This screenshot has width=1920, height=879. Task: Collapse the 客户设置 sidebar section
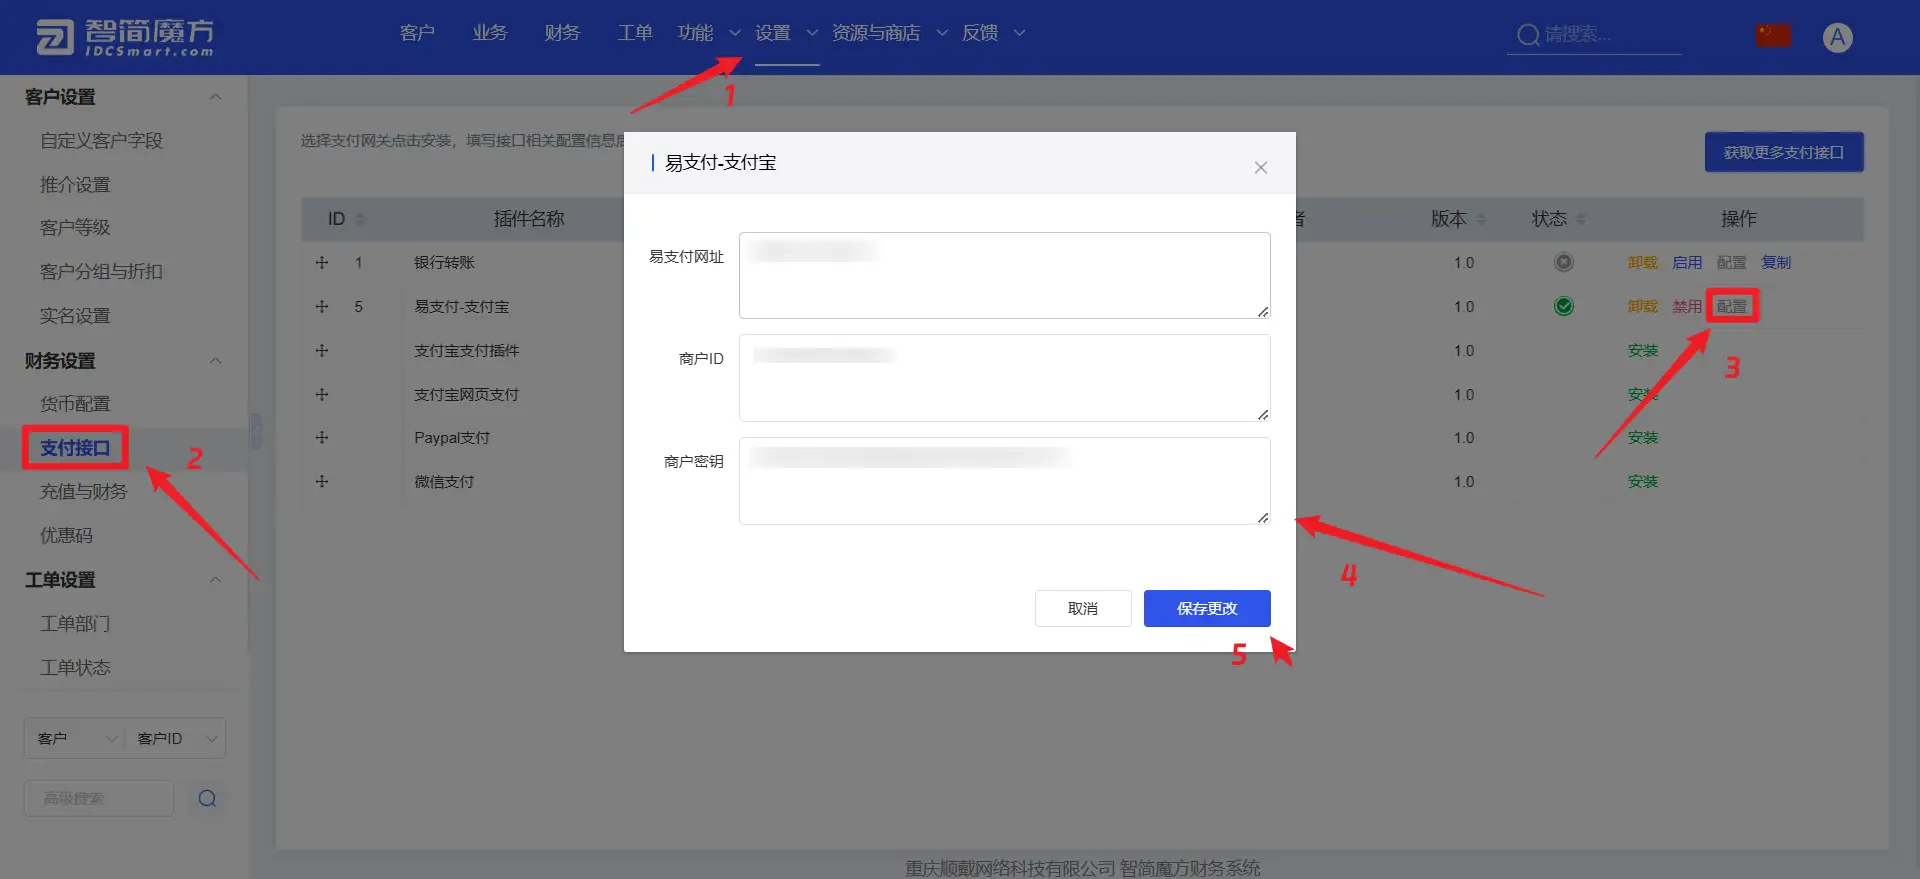(215, 97)
